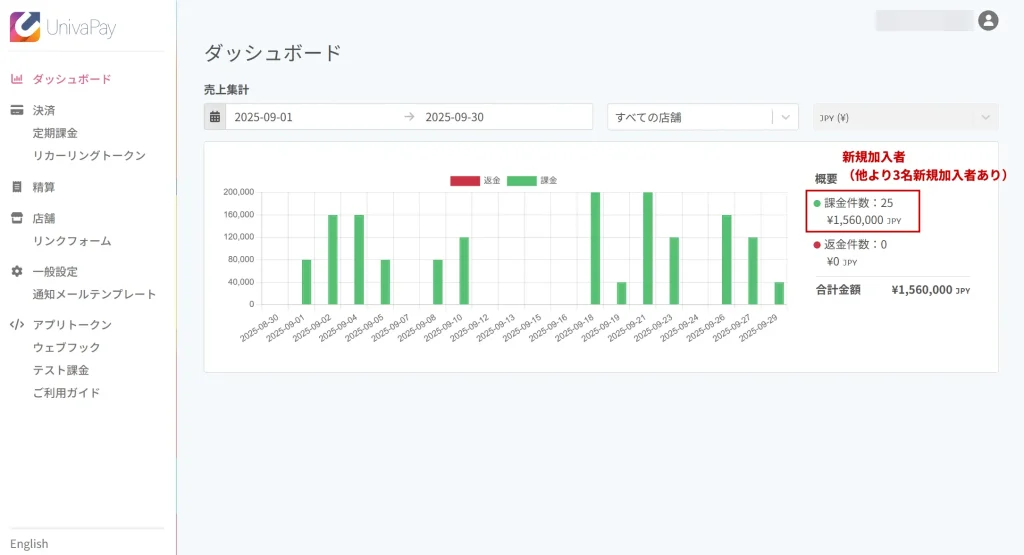This screenshot has width=1024, height=555.
Task: Click the end date field 2025-09-30
Action: pos(500,117)
